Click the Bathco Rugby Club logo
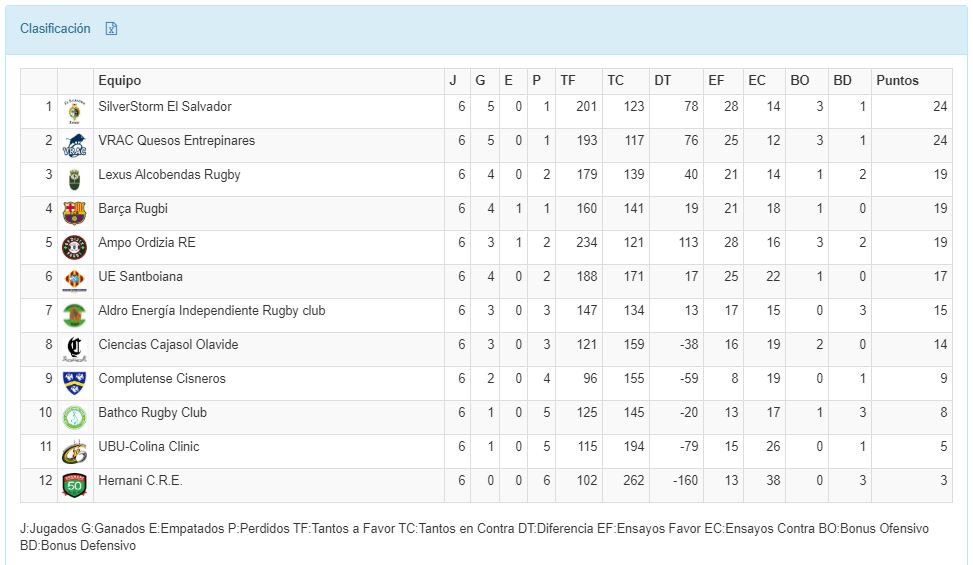The width and height of the screenshot is (973, 565). [x=74, y=417]
